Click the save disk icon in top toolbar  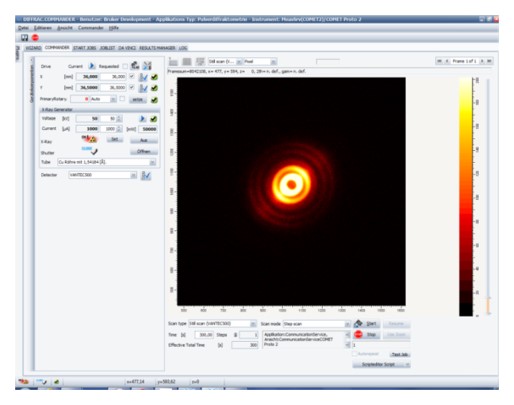tap(24, 38)
